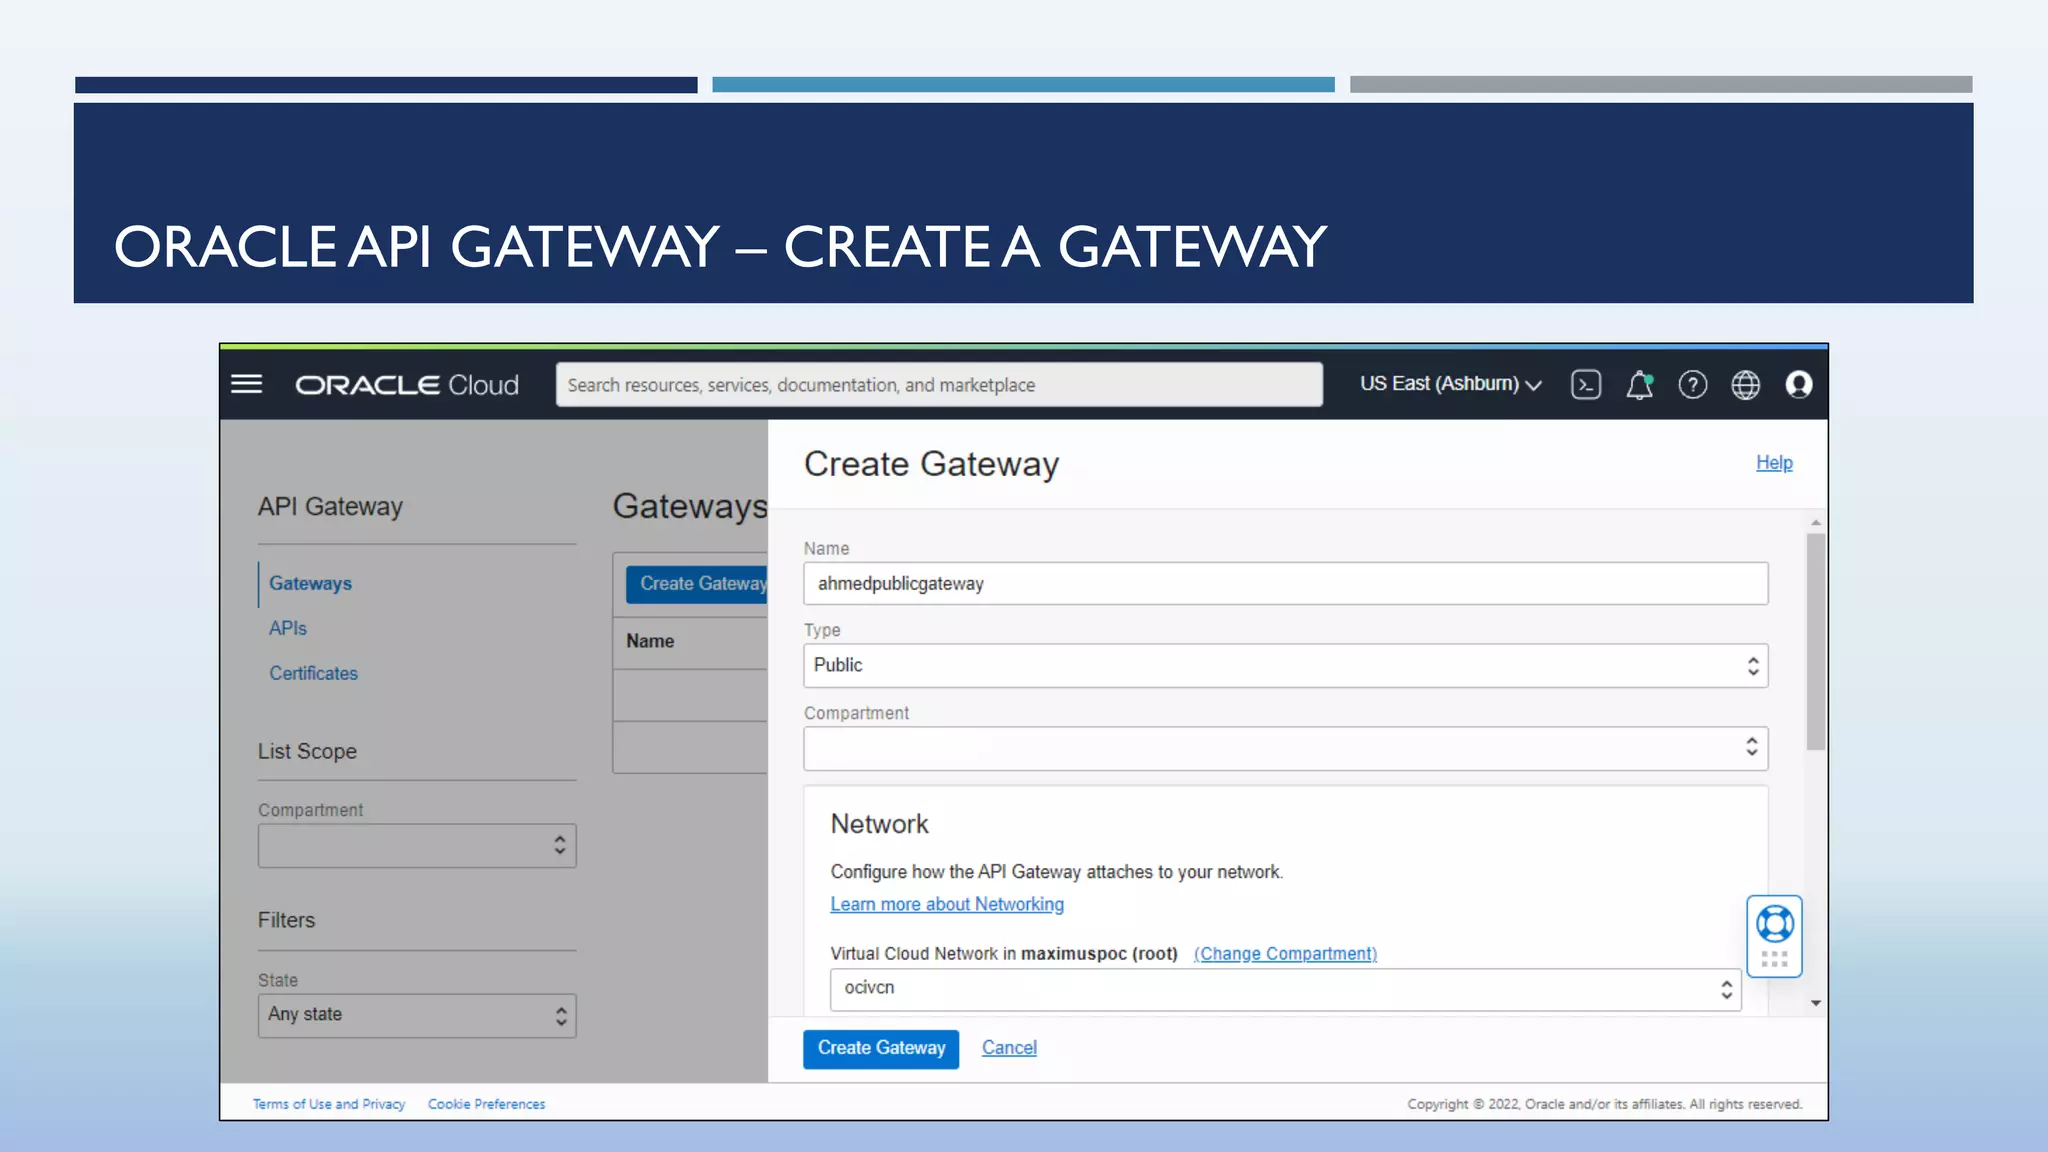This screenshot has width=2048, height=1152.
Task: Click the scrollbar up arrow
Action: point(1815,523)
